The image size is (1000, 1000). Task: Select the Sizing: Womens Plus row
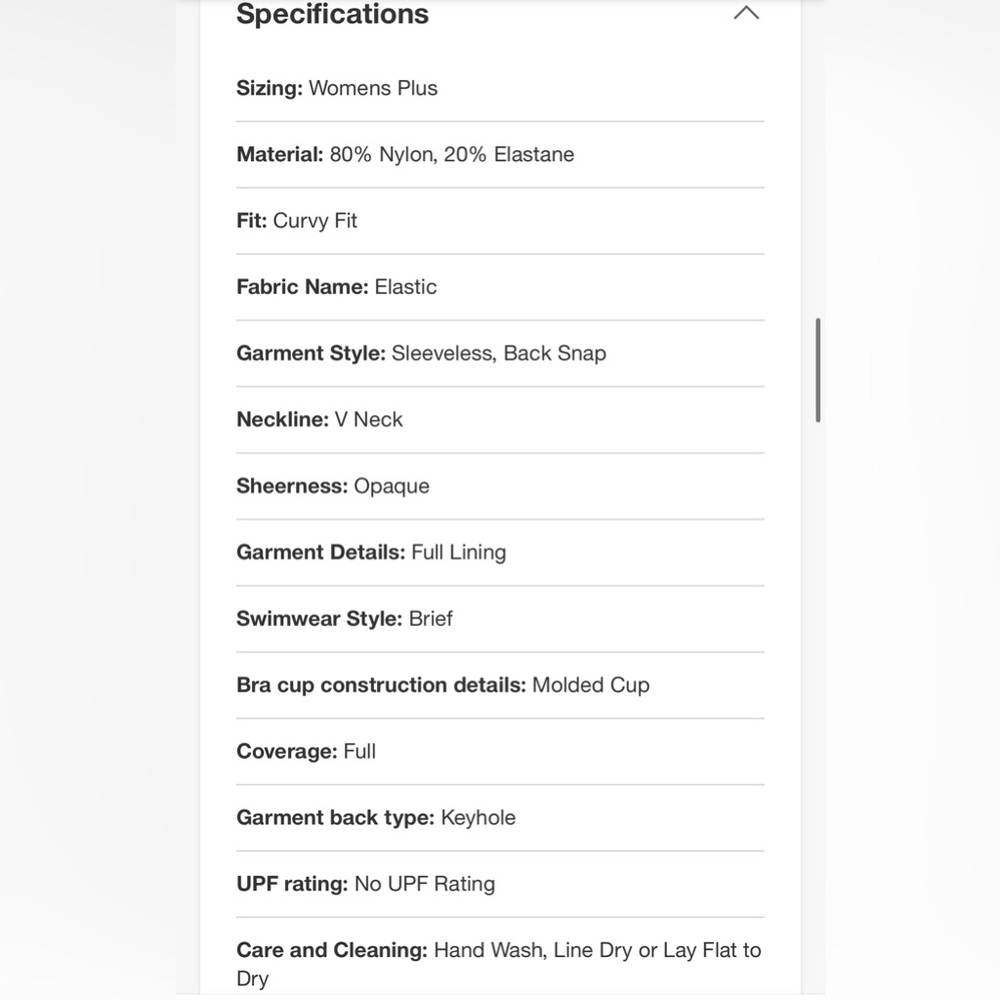[500, 88]
